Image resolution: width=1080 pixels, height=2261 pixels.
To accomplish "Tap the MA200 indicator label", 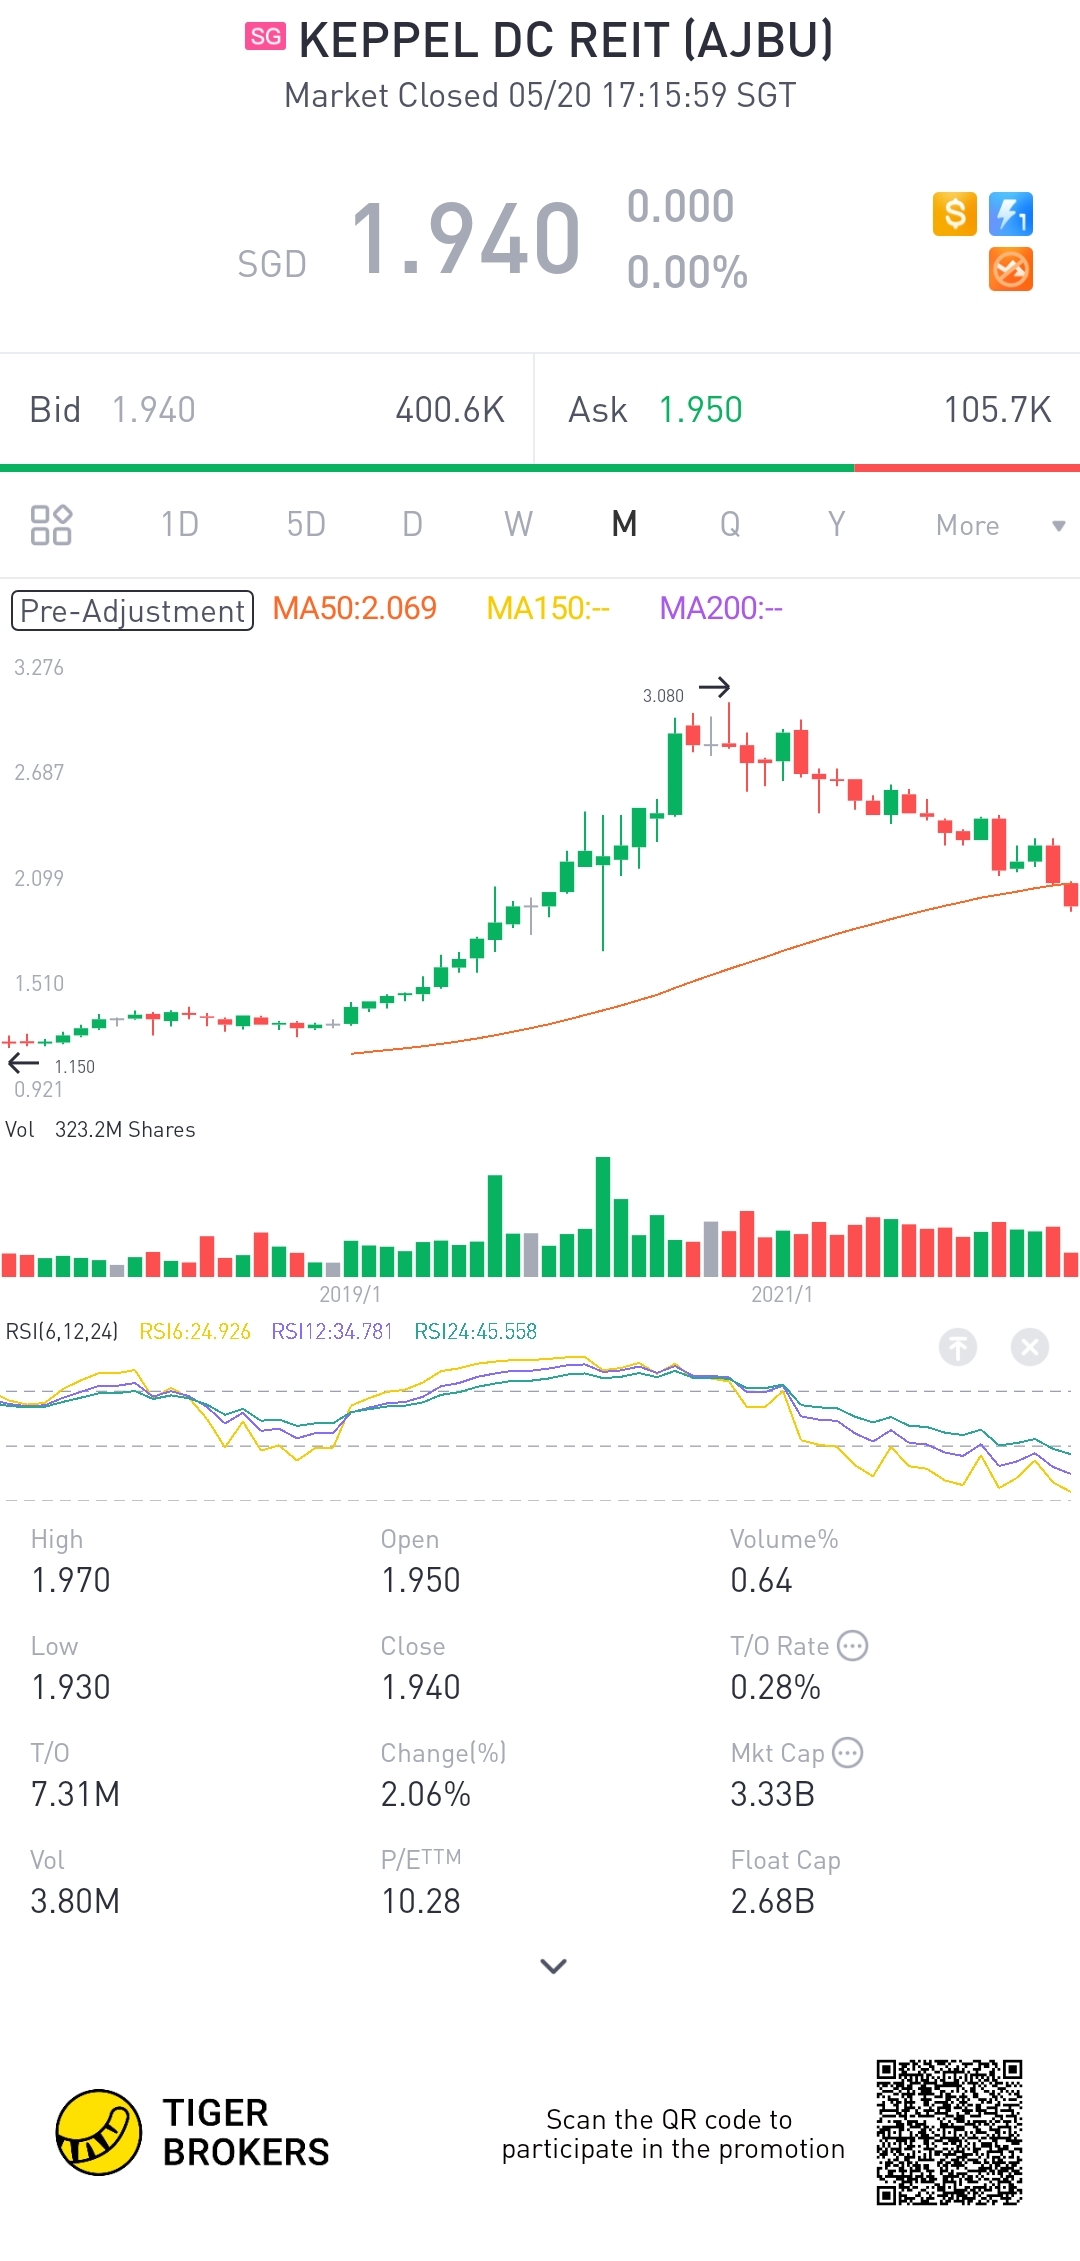I will 721,608.
